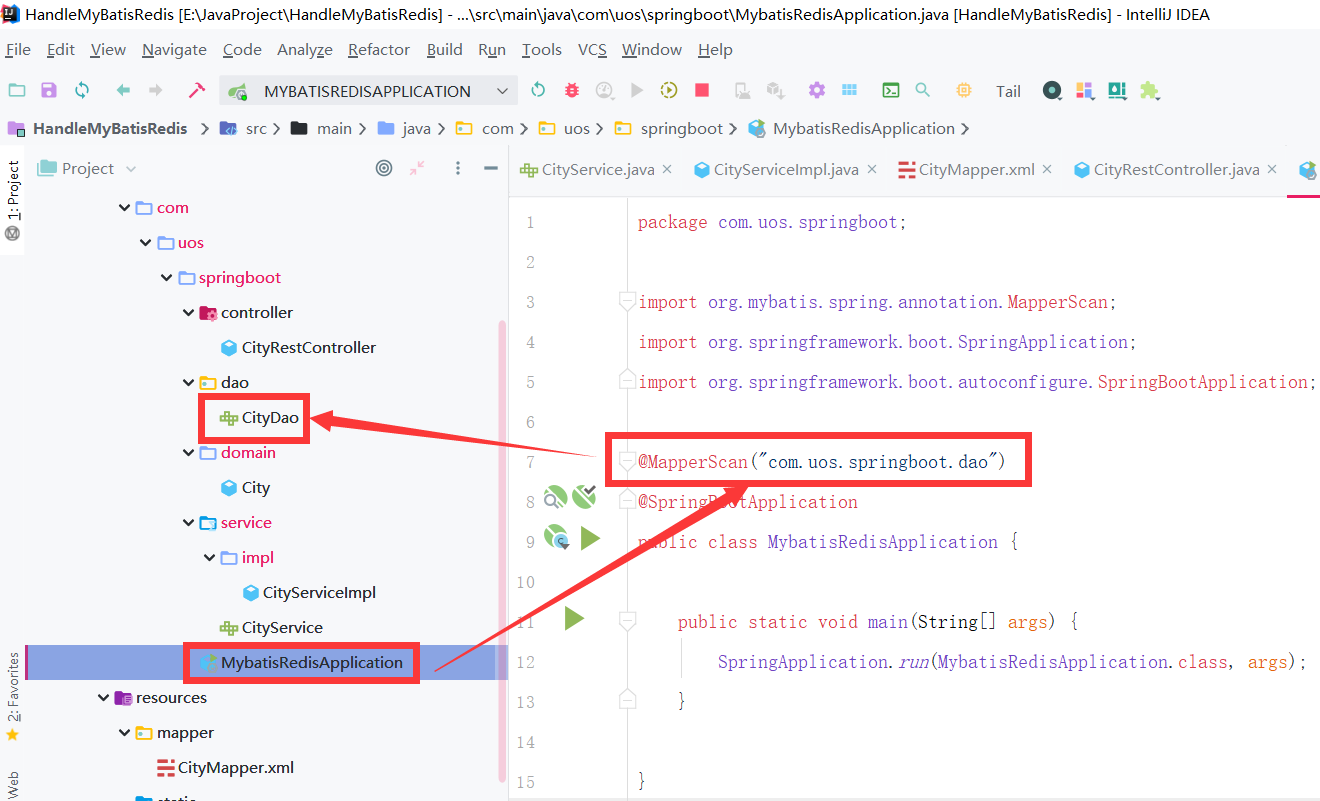
Task: Open Search Everywhere with the magnifier icon
Action: (x=922, y=90)
